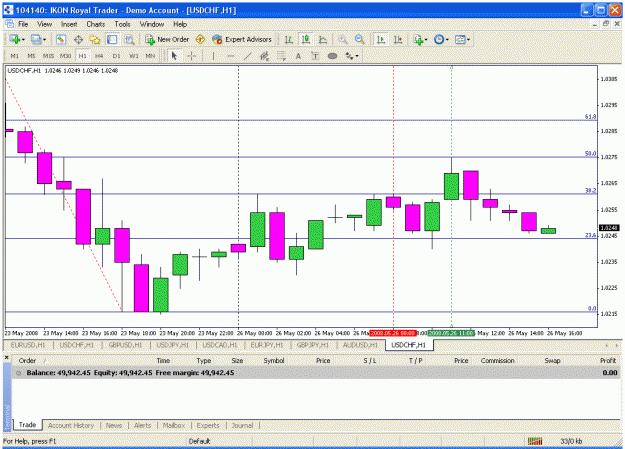
Task: Select the Crosshair tool
Action: [191, 56]
